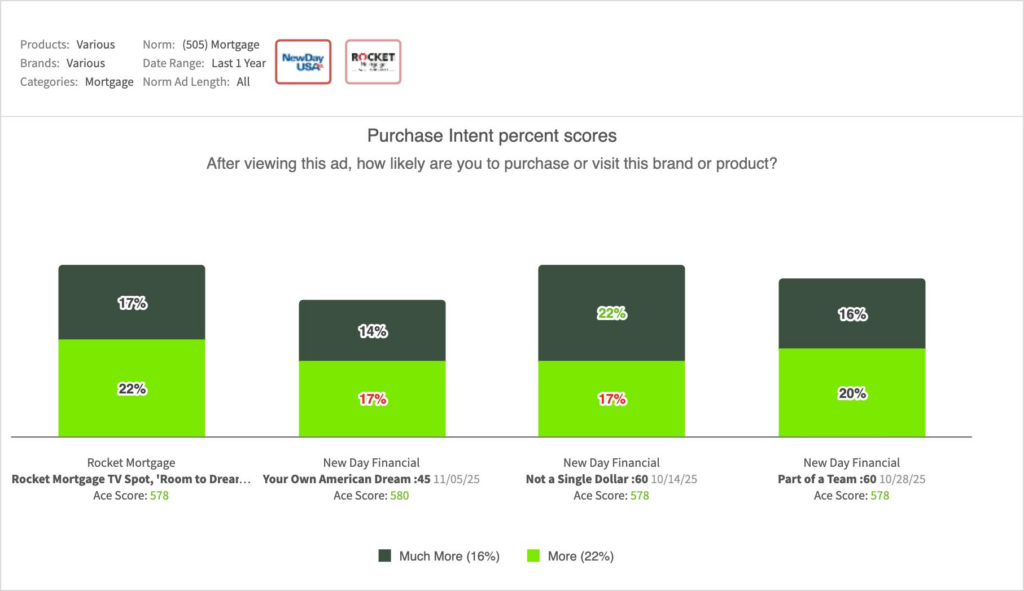Click the Rocket Mortgage 22% green bar segment
The width and height of the screenshot is (1024, 591).
click(131, 388)
